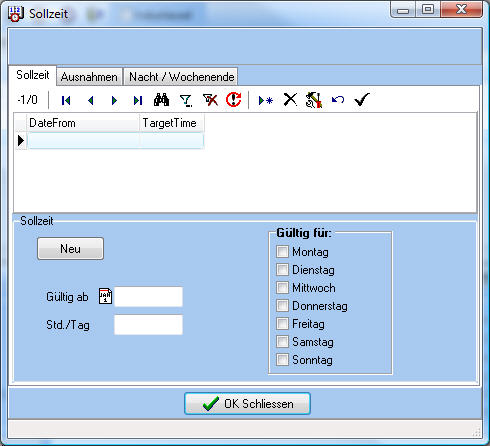Toggle the Freitag checkbox

[282, 324]
